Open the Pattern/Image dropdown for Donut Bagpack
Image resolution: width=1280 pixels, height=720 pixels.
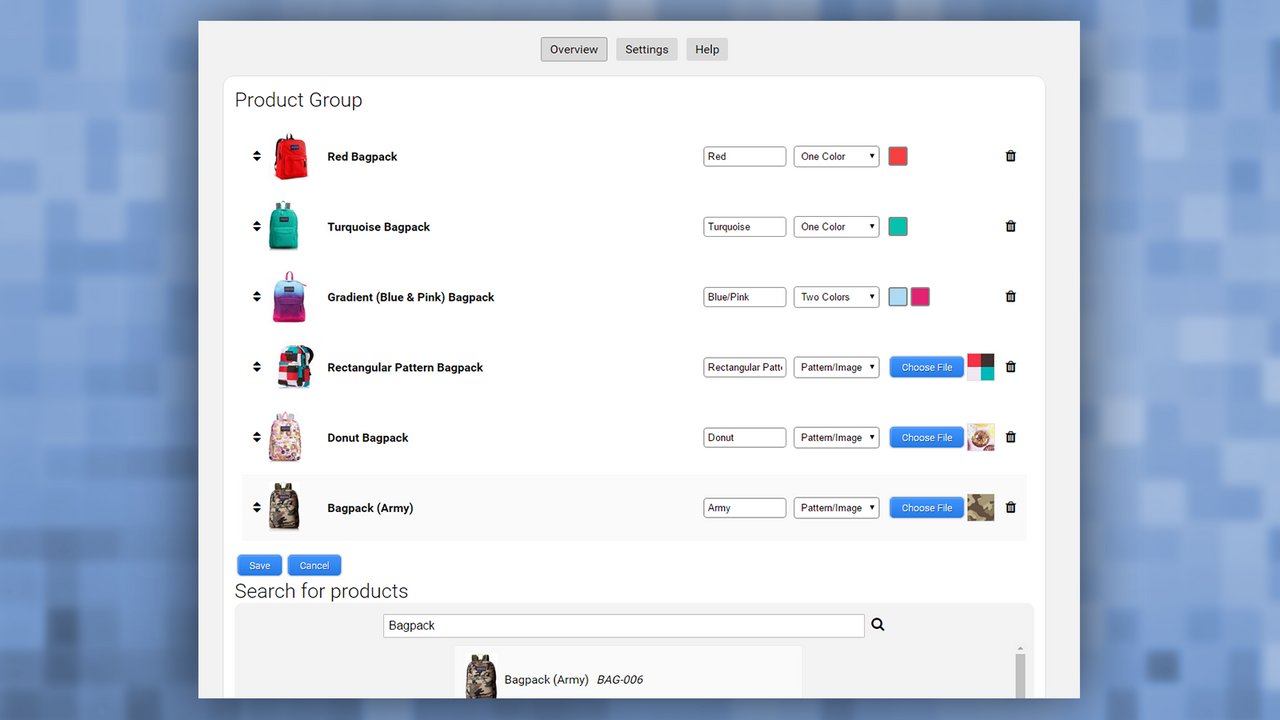pos(836,437)
